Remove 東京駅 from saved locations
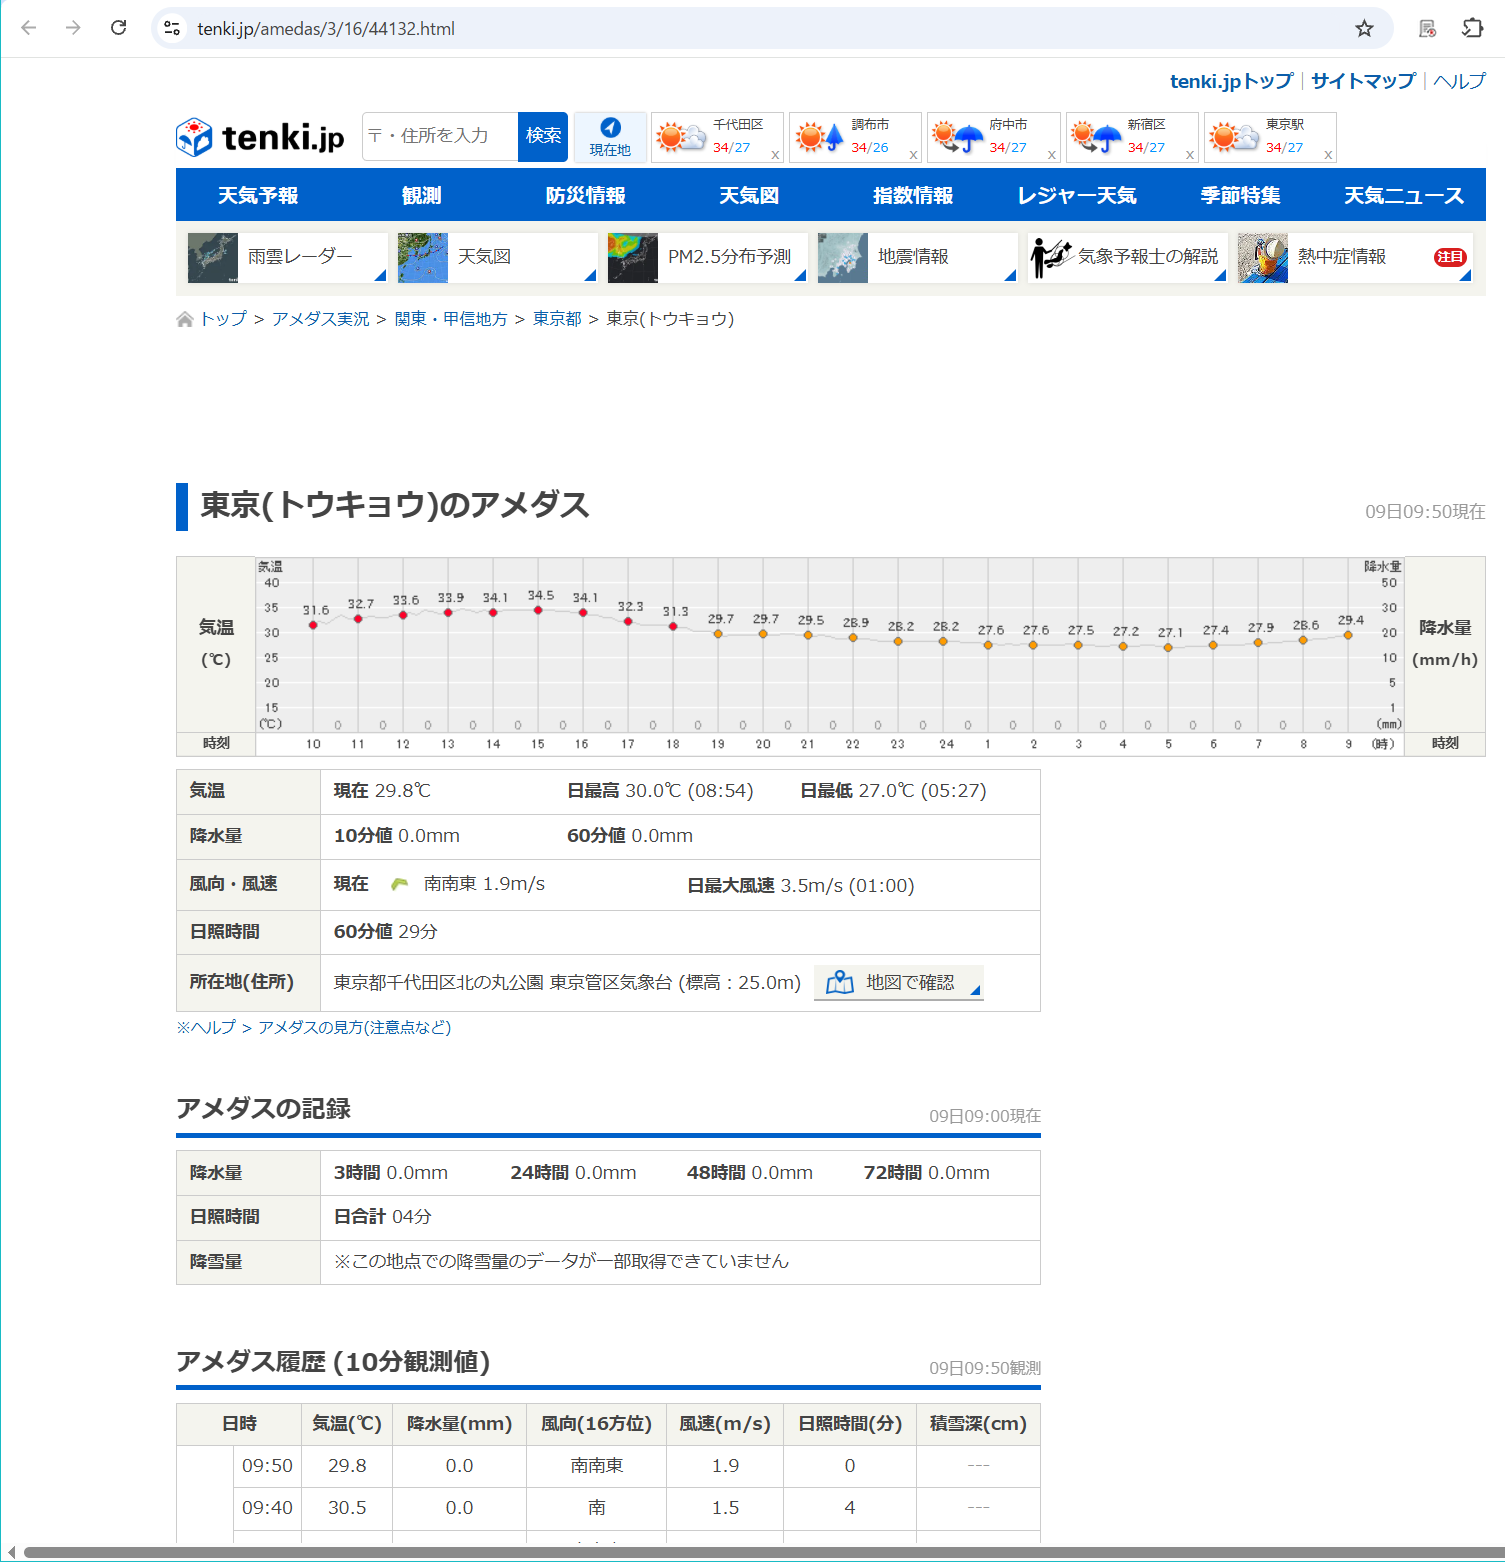The image size is (1505, 1562). 1328,155
